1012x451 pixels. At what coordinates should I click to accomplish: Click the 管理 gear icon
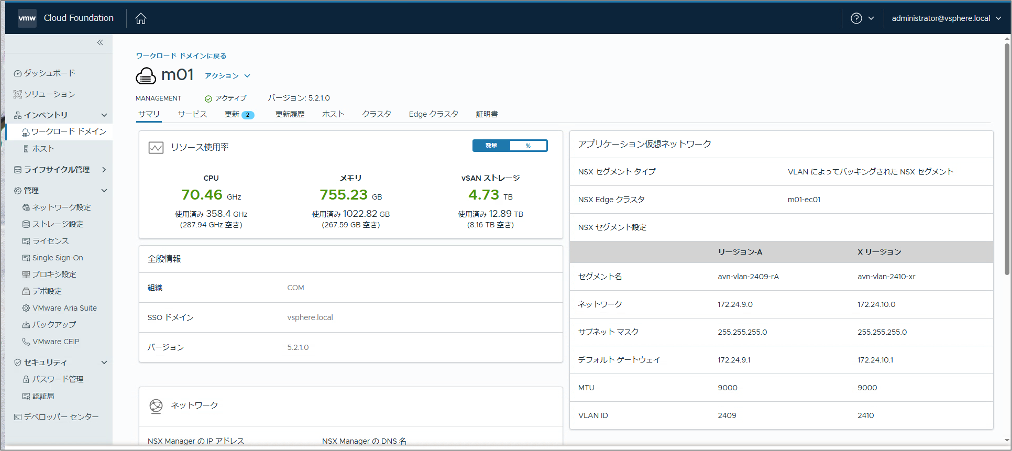[17, 190]
